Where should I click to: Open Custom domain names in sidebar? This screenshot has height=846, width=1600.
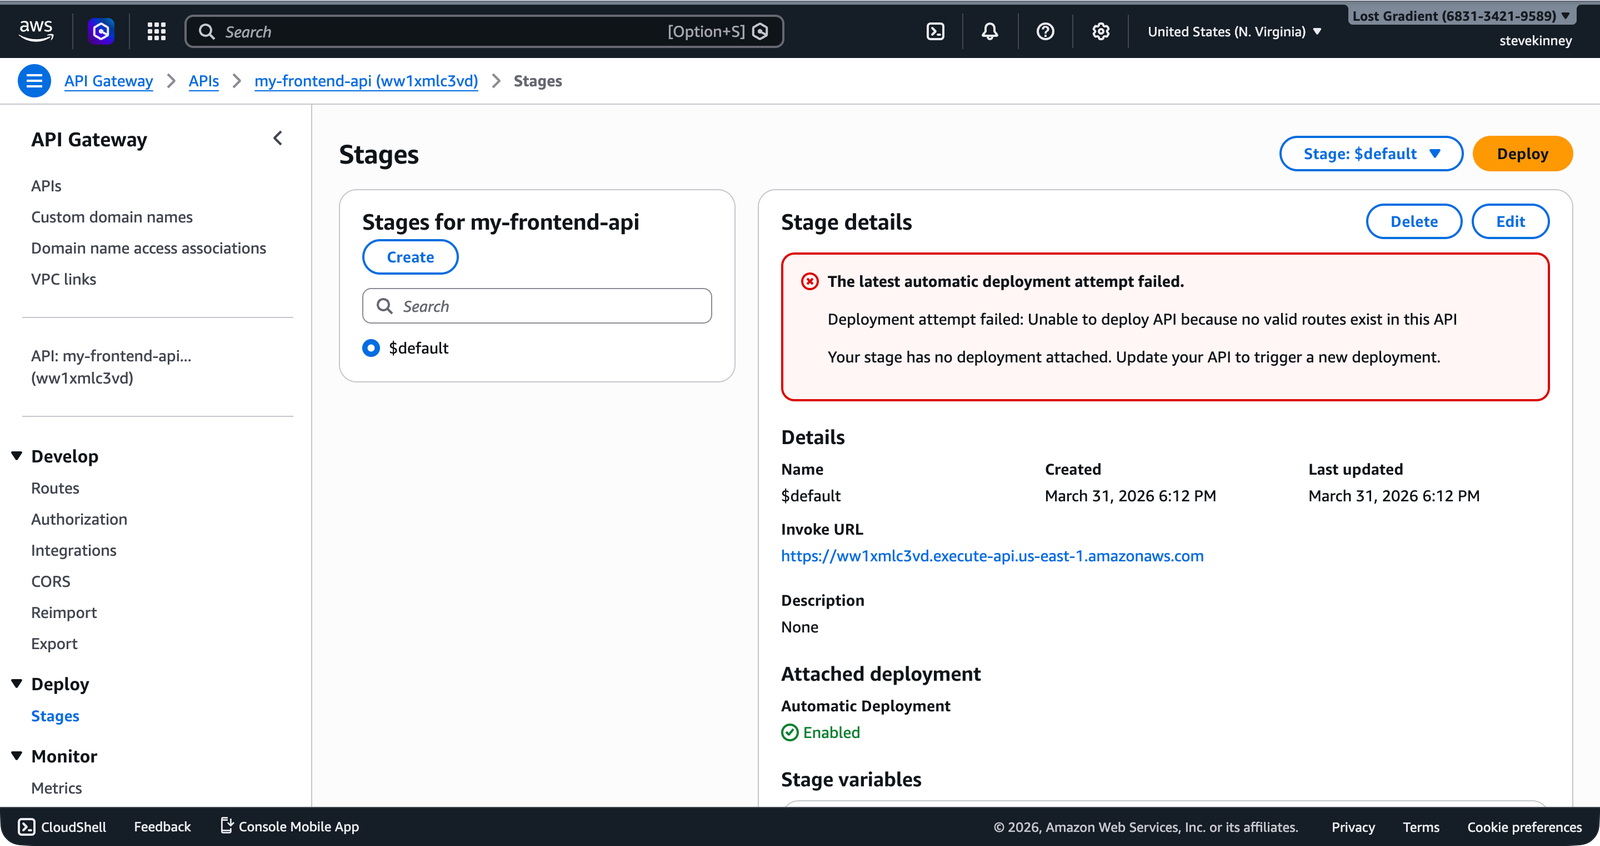(112, 217)
